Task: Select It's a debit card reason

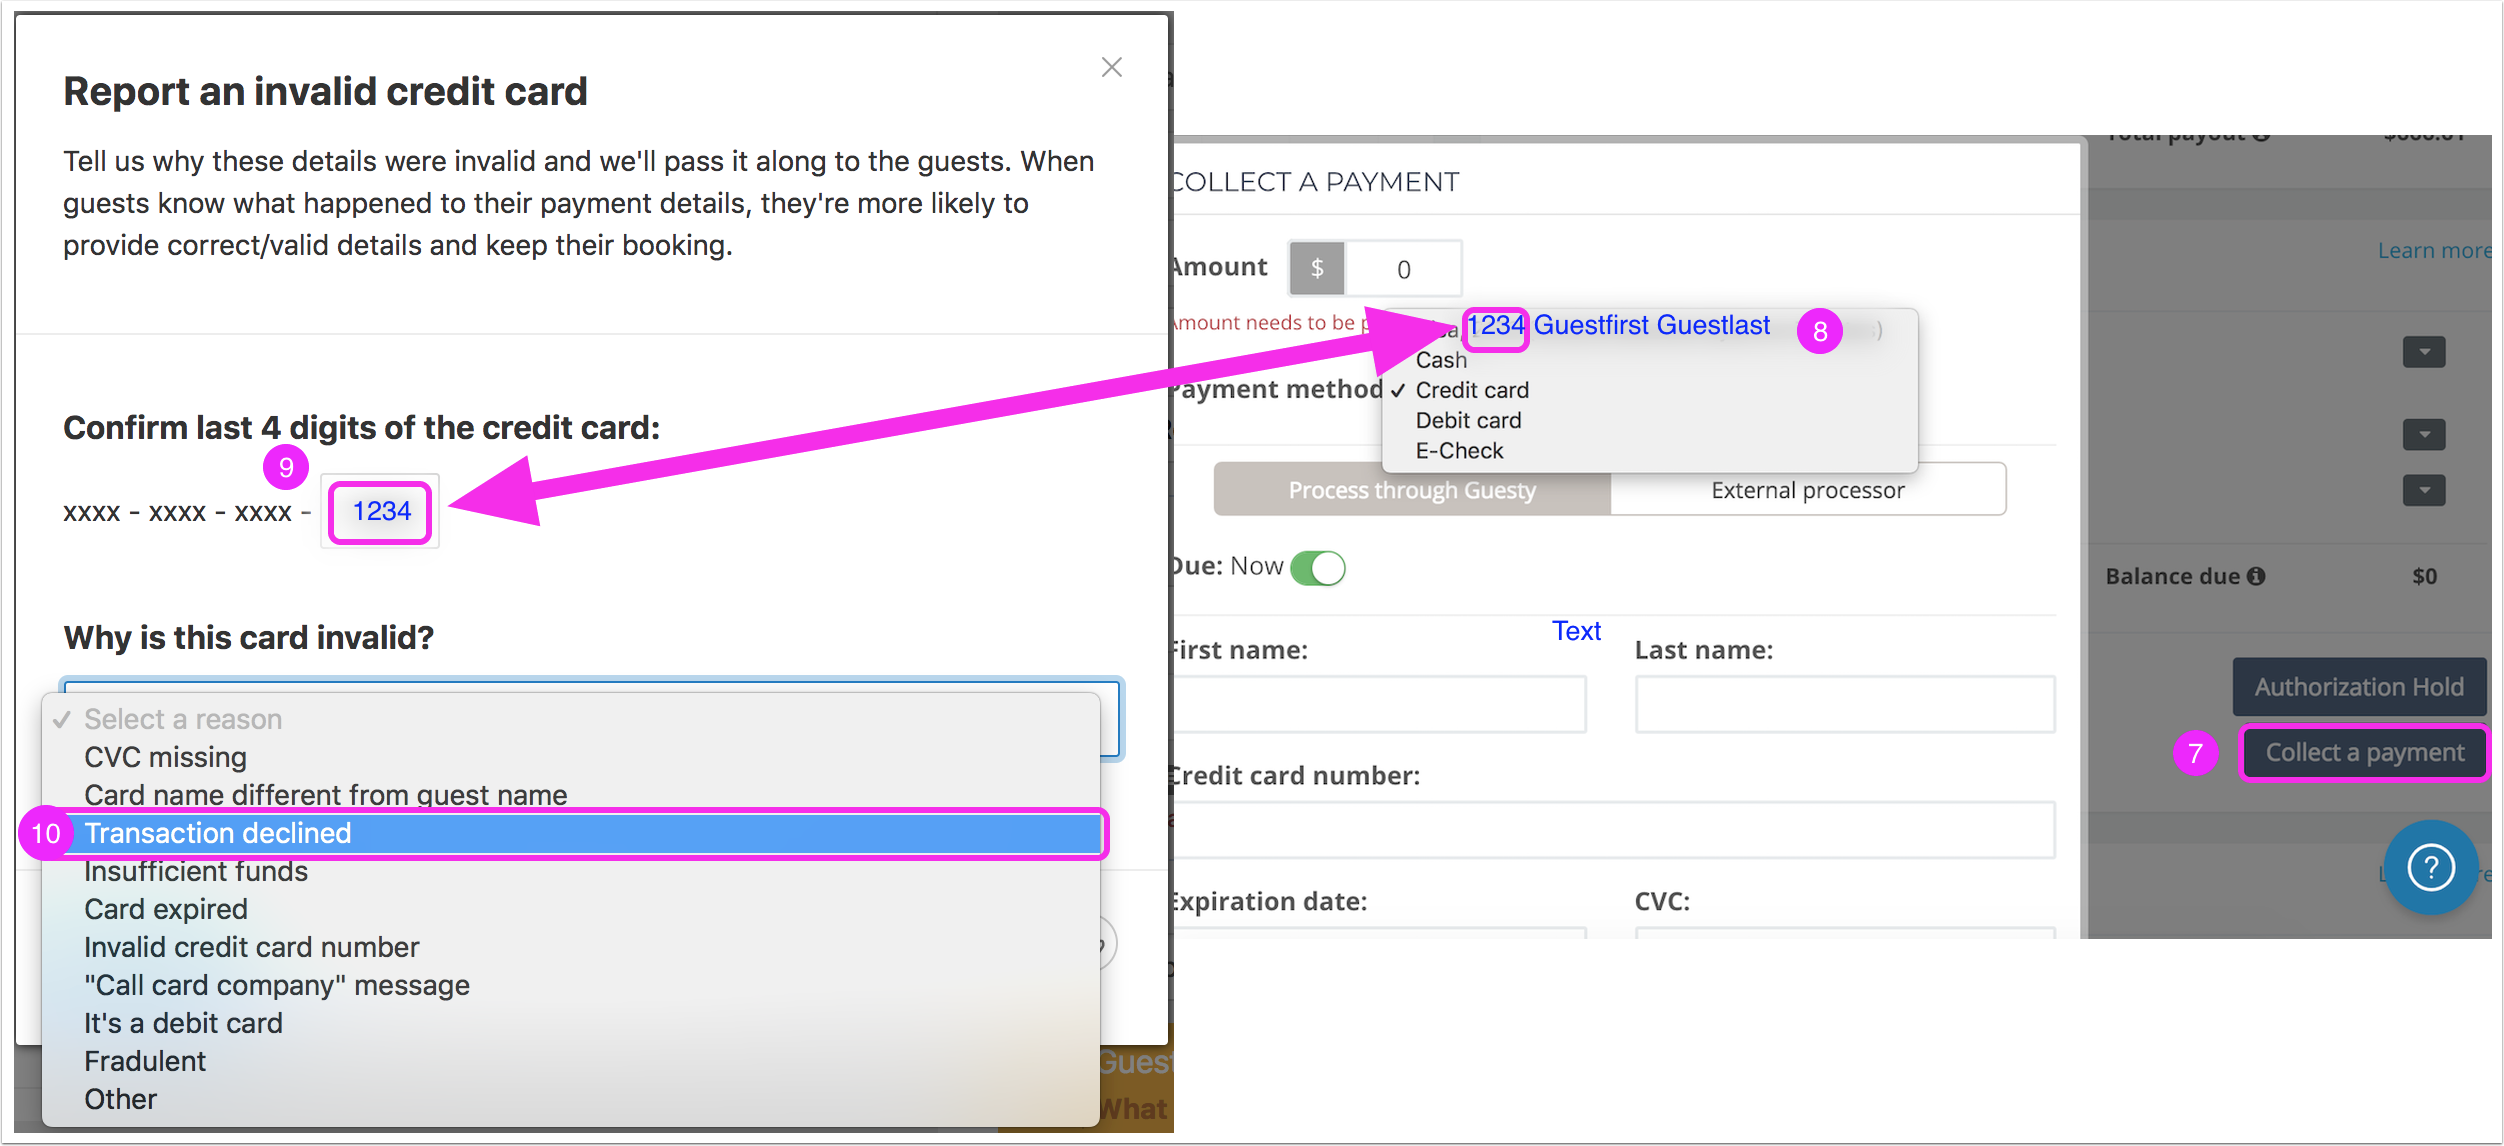Action: (x=572, y=1023)
